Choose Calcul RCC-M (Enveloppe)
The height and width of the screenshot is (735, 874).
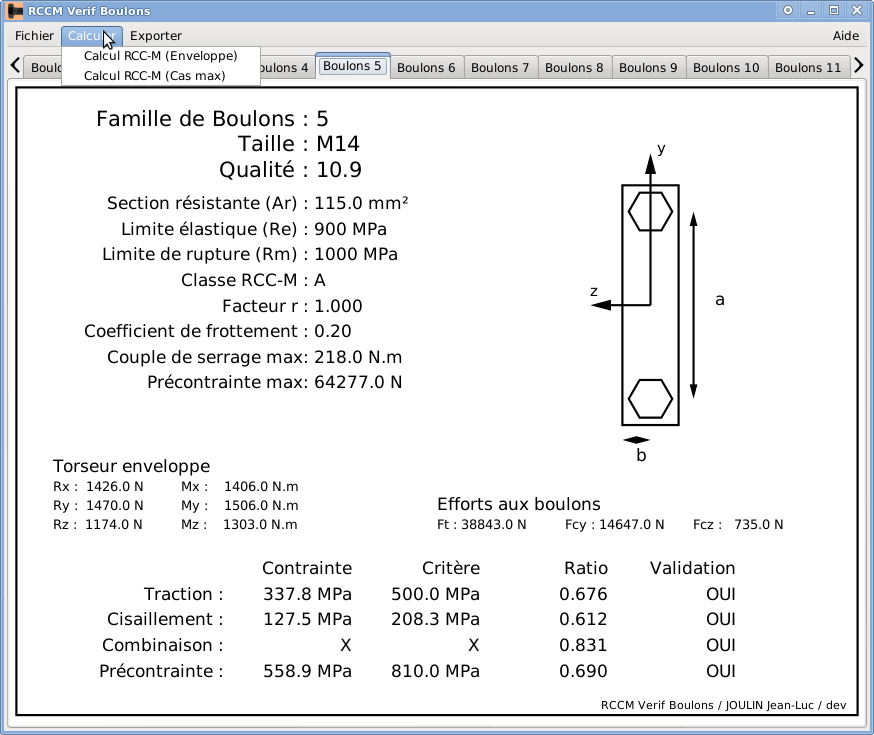[x=161, y=56]
